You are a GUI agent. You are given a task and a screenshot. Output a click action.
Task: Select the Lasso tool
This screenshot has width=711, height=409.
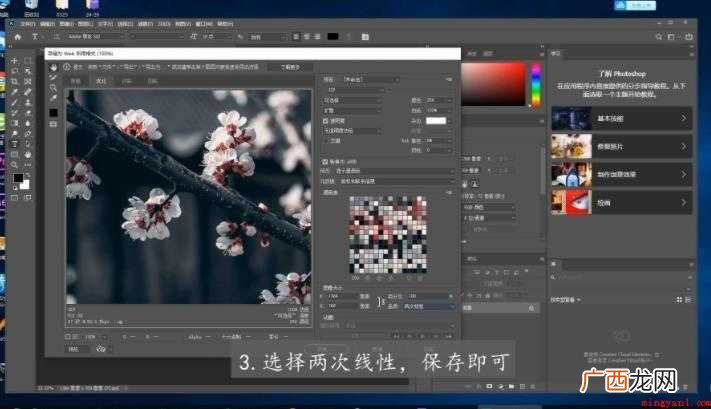(x=15, y=71)
